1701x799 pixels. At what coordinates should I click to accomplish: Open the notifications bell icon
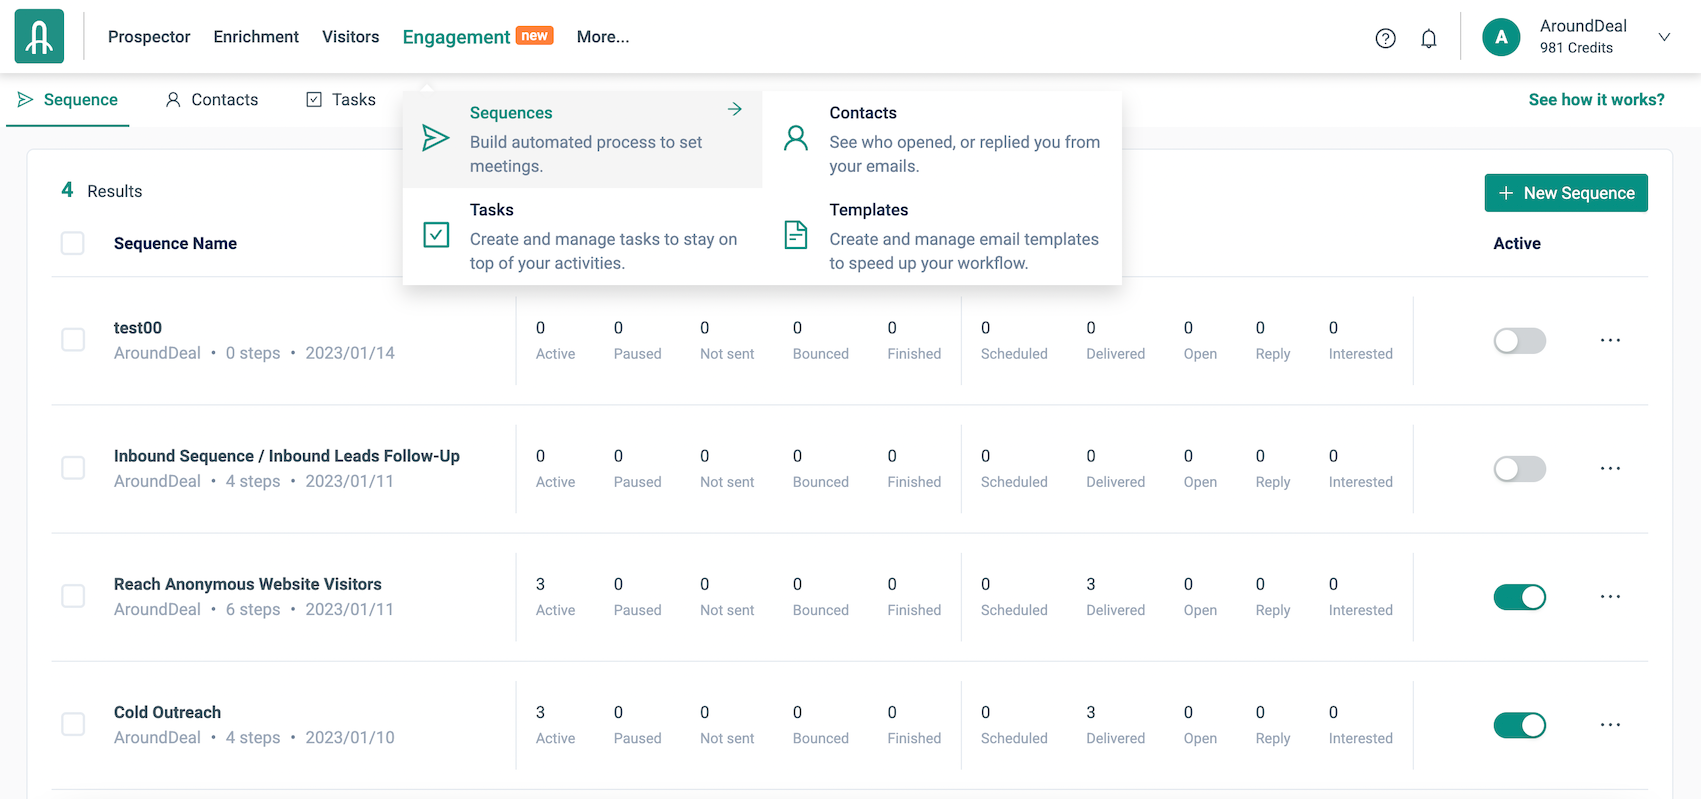pyautogui.click(x=1429, y=38)
